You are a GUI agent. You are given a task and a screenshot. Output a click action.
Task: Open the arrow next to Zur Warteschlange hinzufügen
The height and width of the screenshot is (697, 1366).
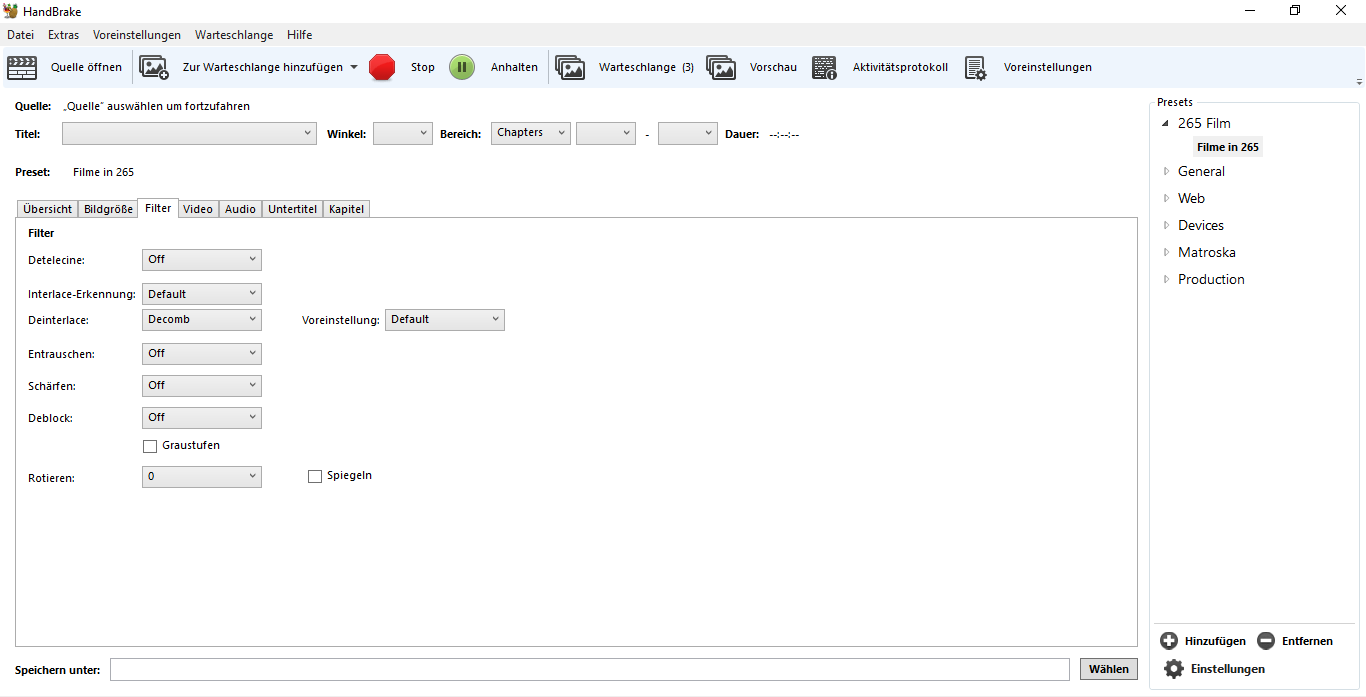[x=353, y=68]
